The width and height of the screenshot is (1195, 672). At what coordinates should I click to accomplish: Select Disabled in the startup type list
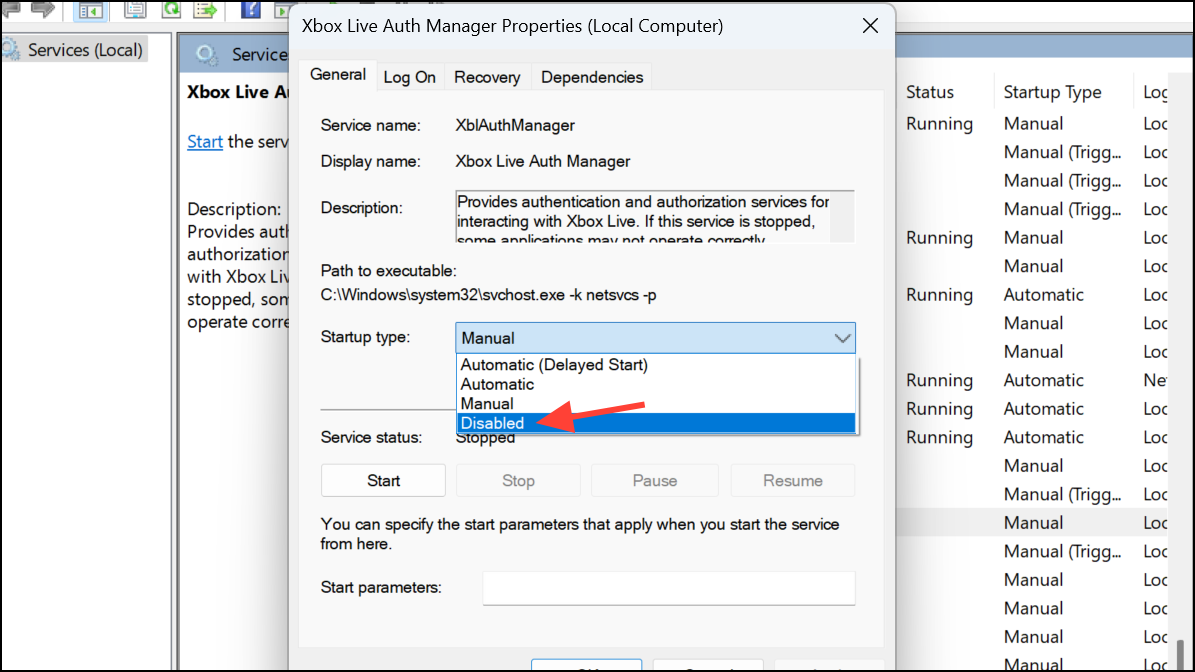point(656,424)
